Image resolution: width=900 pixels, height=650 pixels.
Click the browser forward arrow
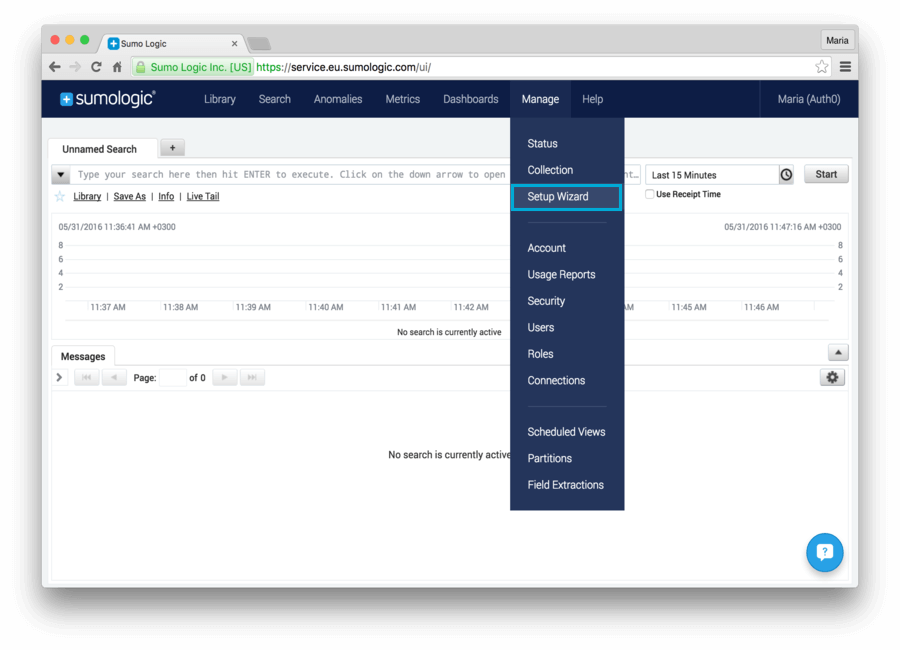[75, 67]
